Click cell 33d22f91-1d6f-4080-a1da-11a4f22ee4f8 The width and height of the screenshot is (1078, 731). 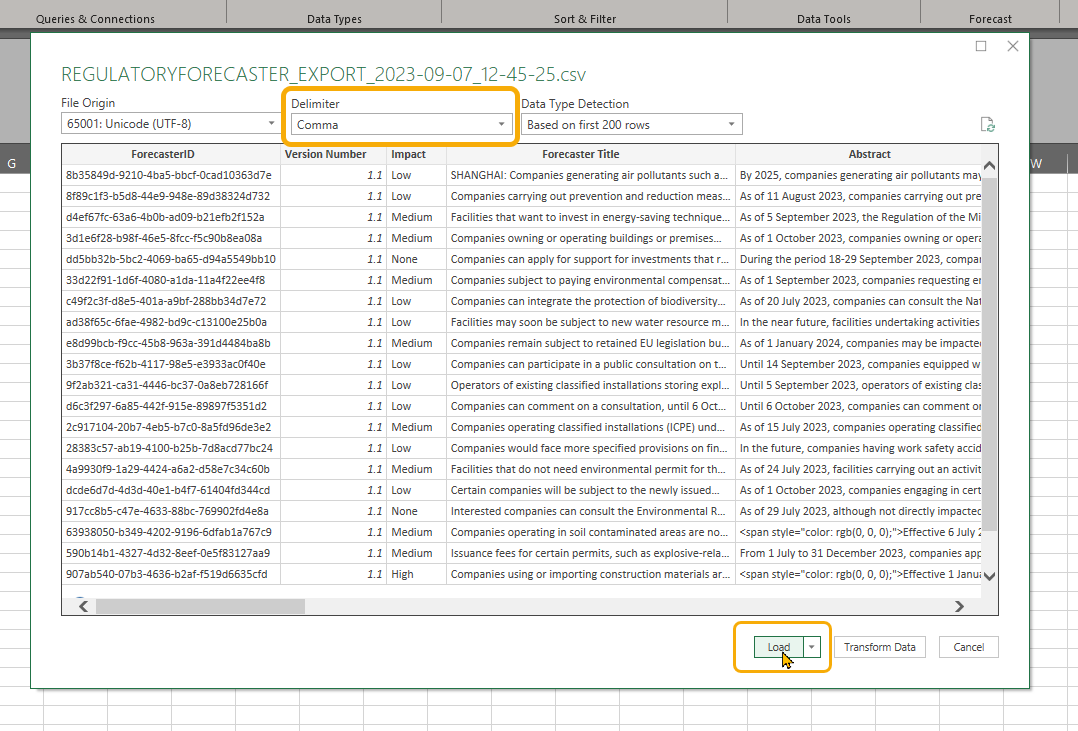171,280
